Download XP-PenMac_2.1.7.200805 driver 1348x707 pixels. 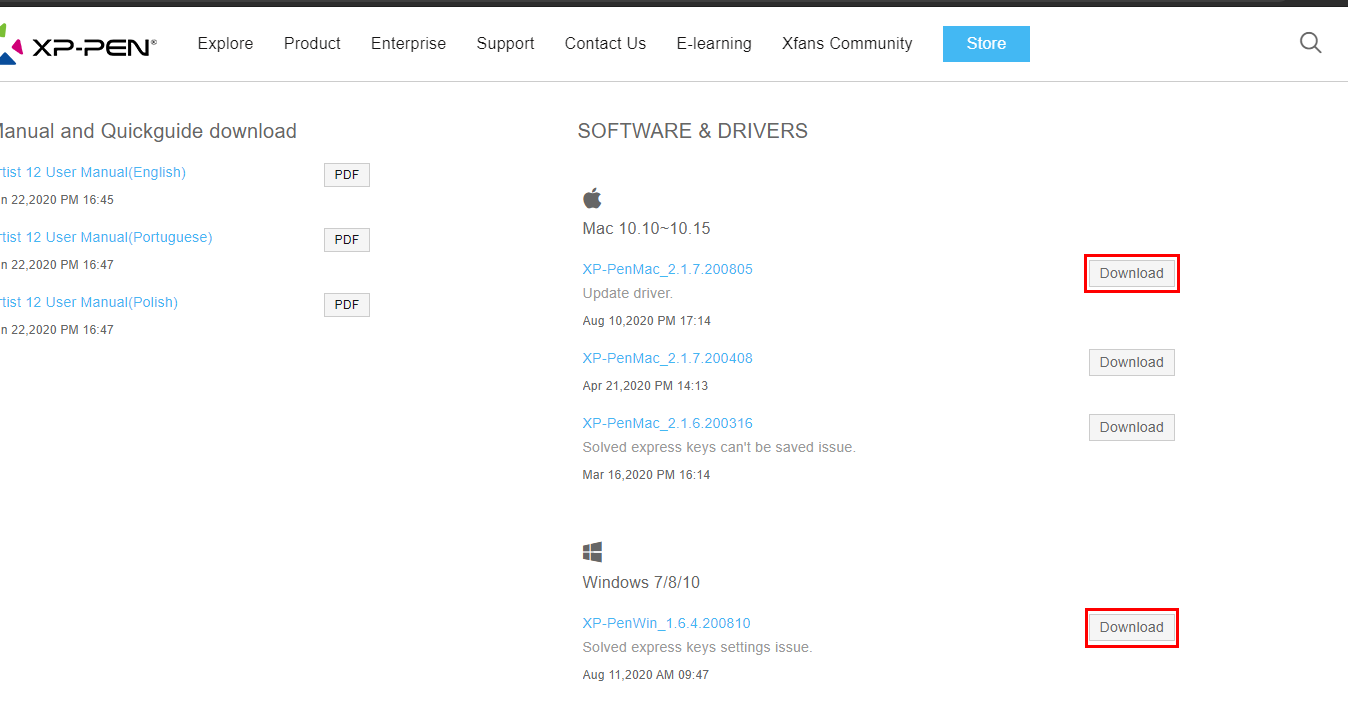pyautogui.click(x=1131, y=273)
